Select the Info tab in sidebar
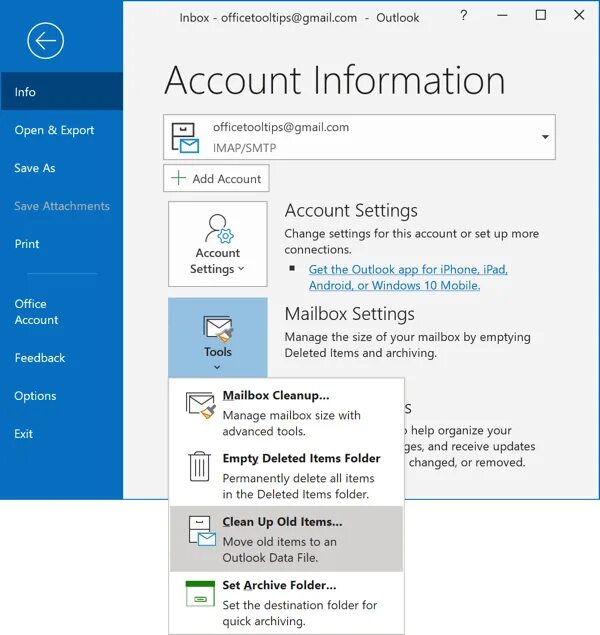The height and width of the screenshot is (635, 600). [x=62, y=92]
